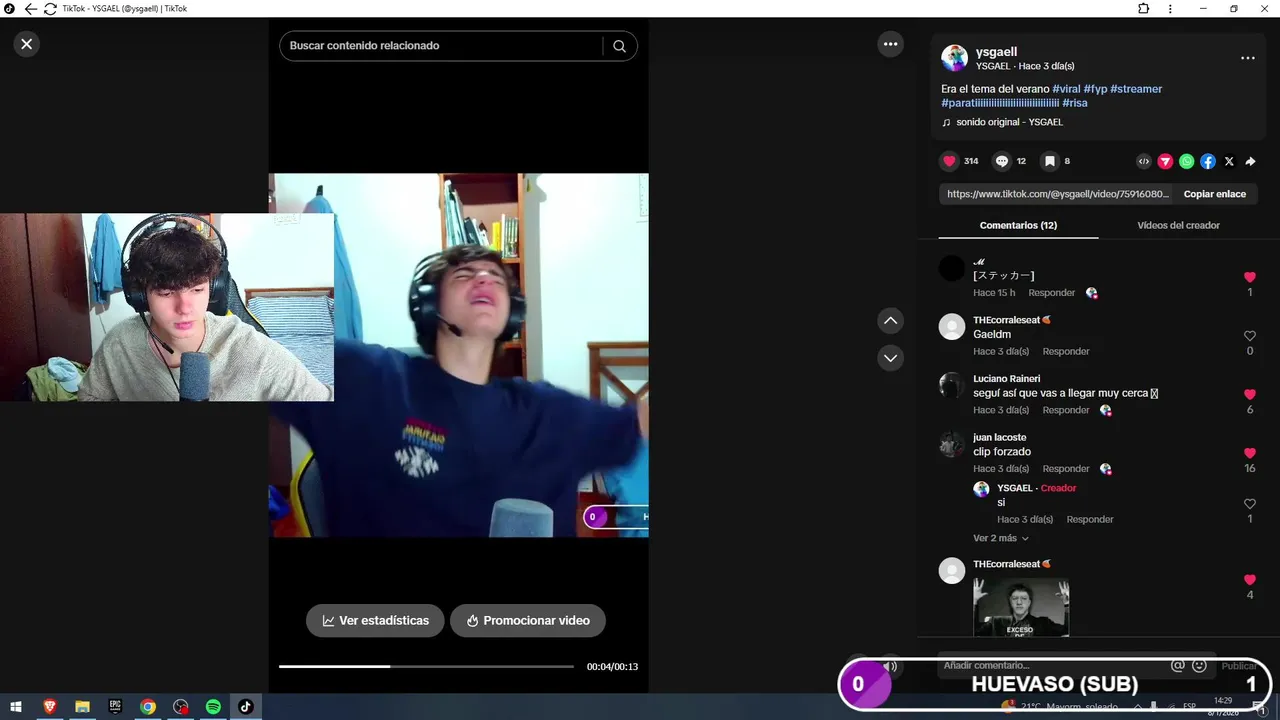
Task: Click the search magnifier icon
Action: [x=619, y=46]
